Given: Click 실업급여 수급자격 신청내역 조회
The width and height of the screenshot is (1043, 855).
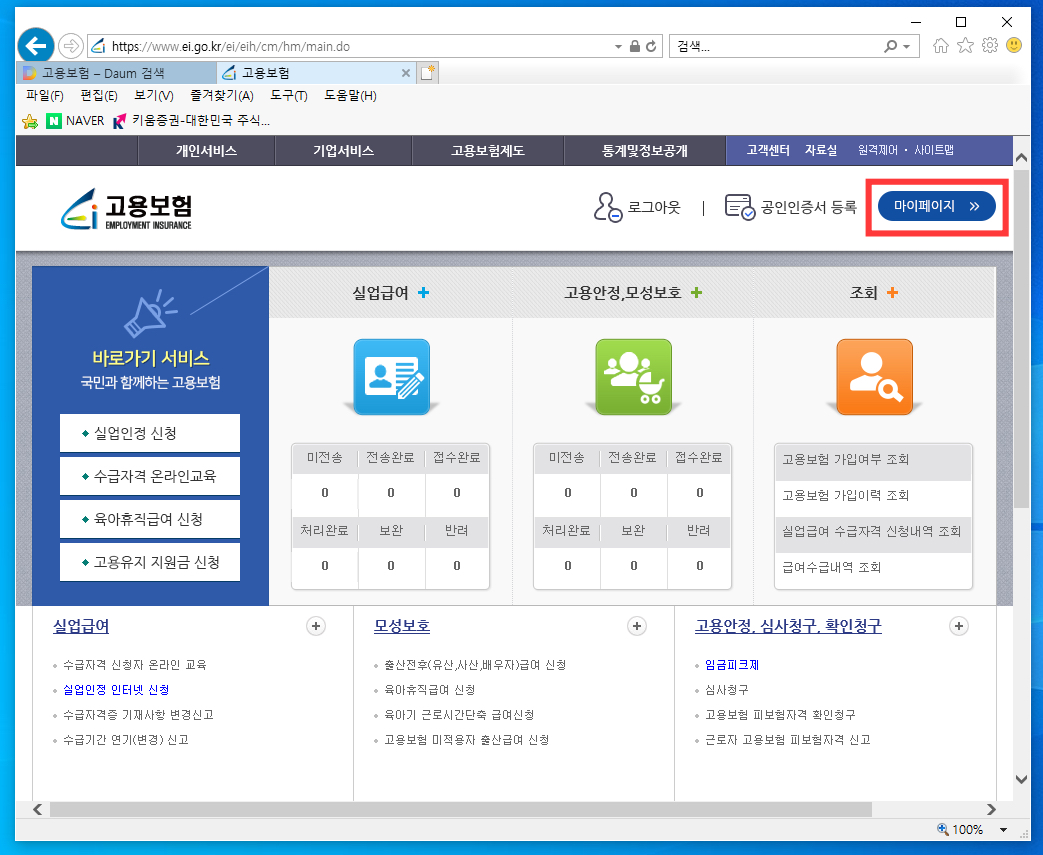Looking at the screenshot, I should [873, 532].
